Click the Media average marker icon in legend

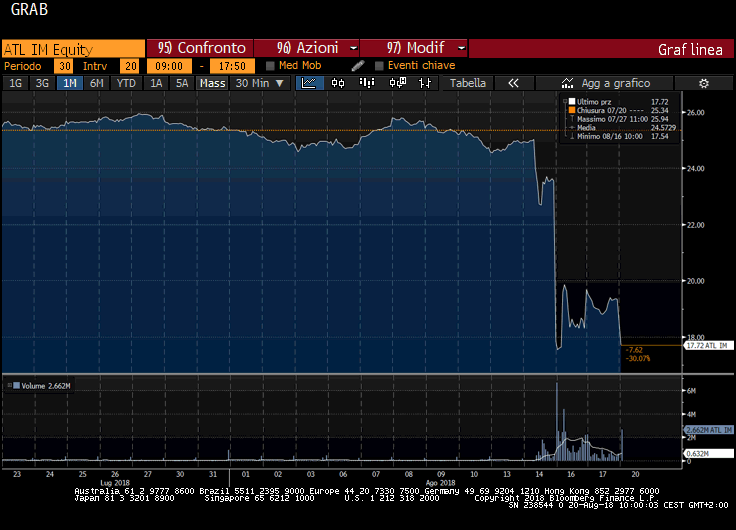[x=572, y=128]
